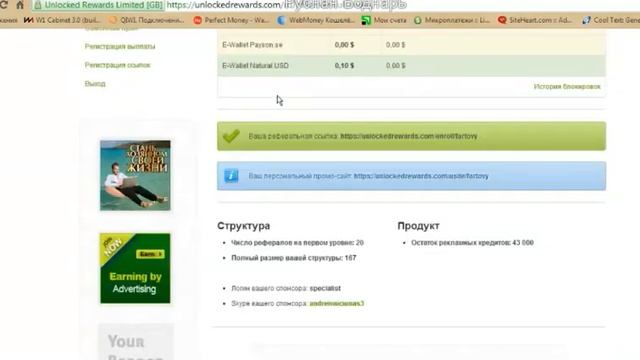Open the SiteHeart.com bookmark
This screenshot has width=640, height=360.
[x=536, y=20]
